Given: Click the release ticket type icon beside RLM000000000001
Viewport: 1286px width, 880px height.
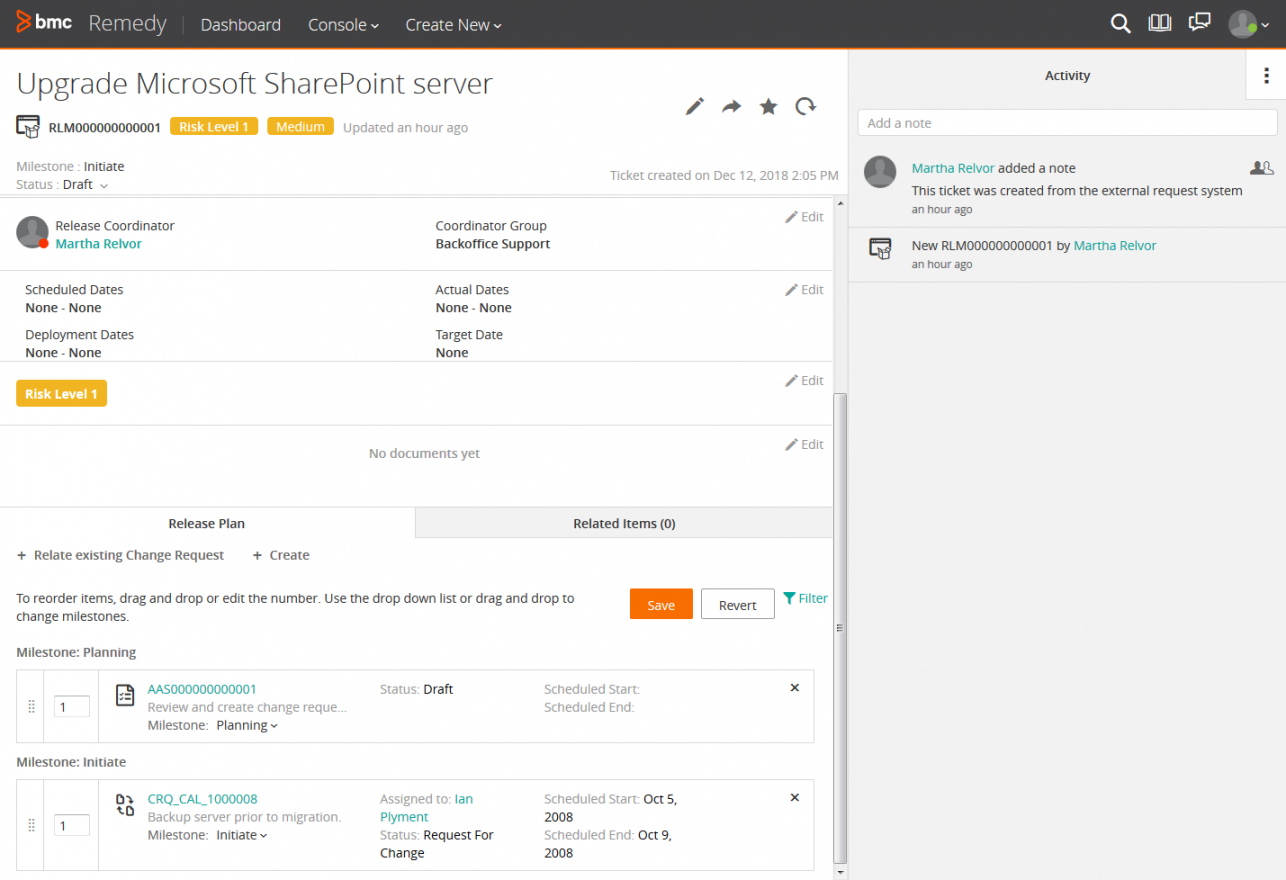Looking at the screenshot, I should coord(28,127).
